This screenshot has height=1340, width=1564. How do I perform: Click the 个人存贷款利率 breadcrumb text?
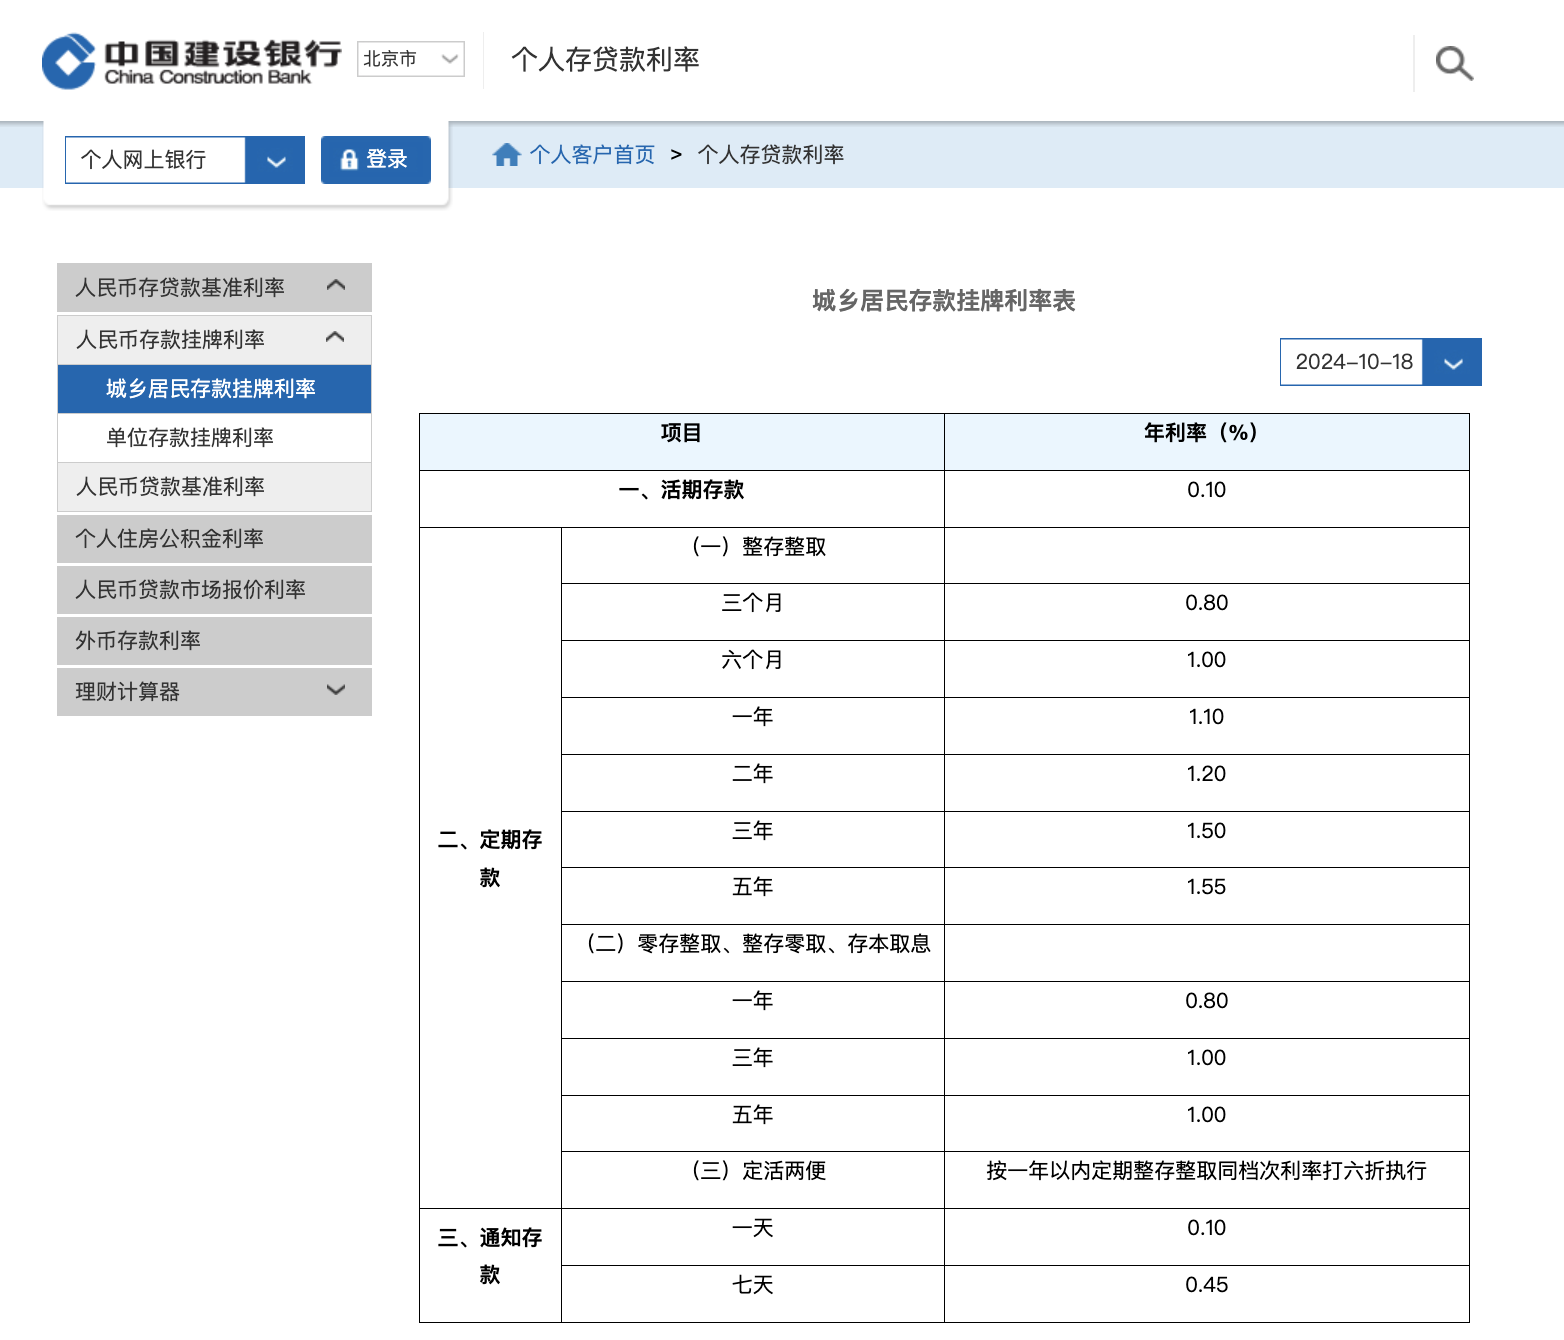click(x=770, y=155)
